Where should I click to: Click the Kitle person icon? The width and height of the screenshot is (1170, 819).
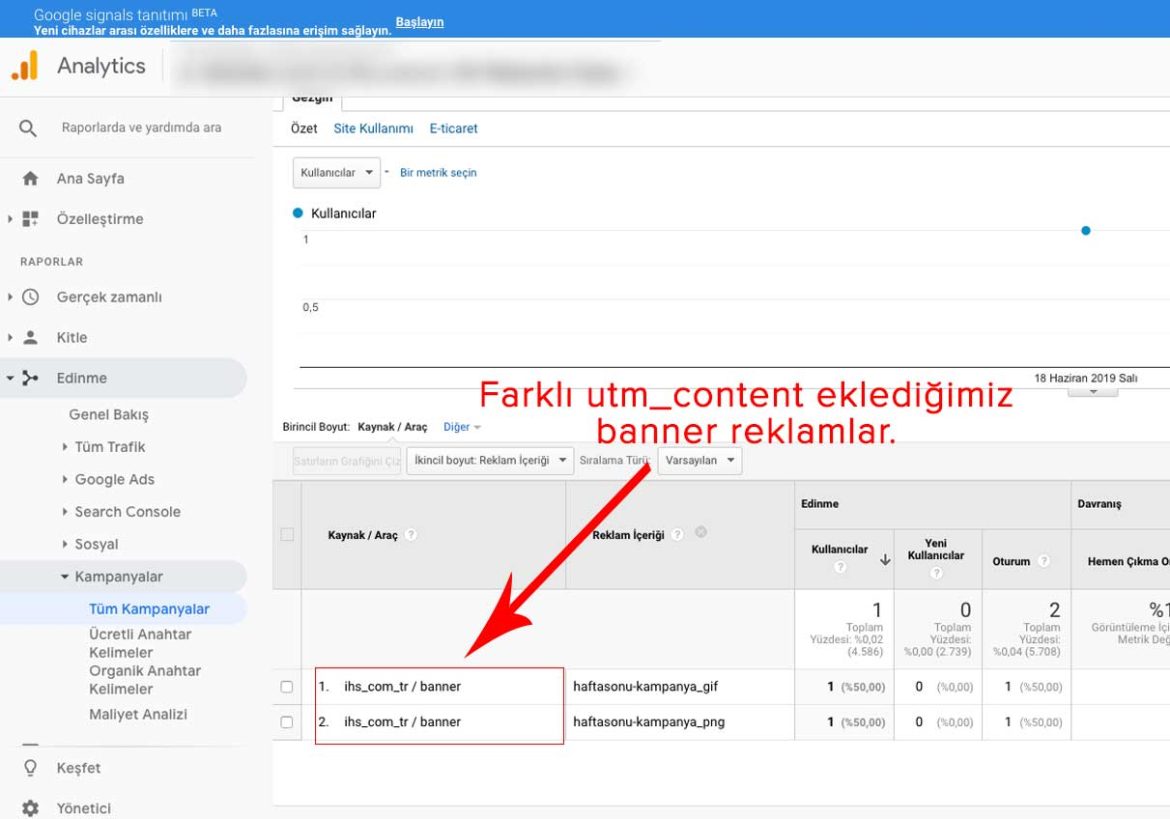(x=30, y=338)
